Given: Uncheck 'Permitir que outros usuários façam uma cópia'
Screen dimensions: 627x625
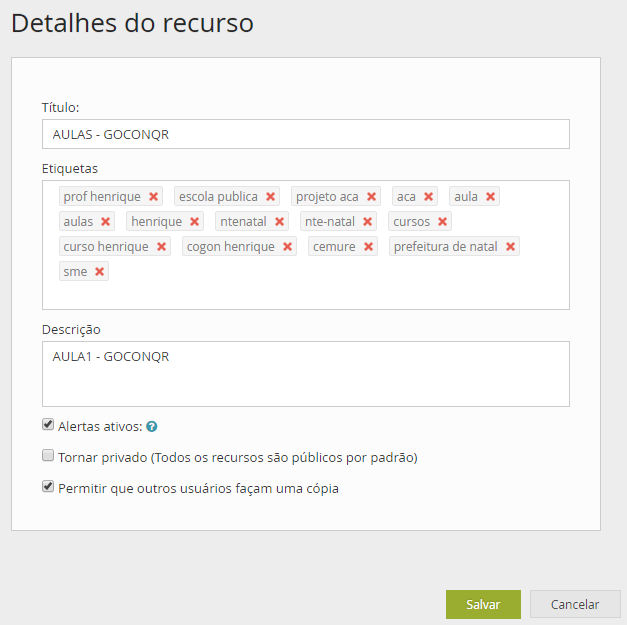Looking at the screenshot, I should pyautogui.click(x=48, y=487).
